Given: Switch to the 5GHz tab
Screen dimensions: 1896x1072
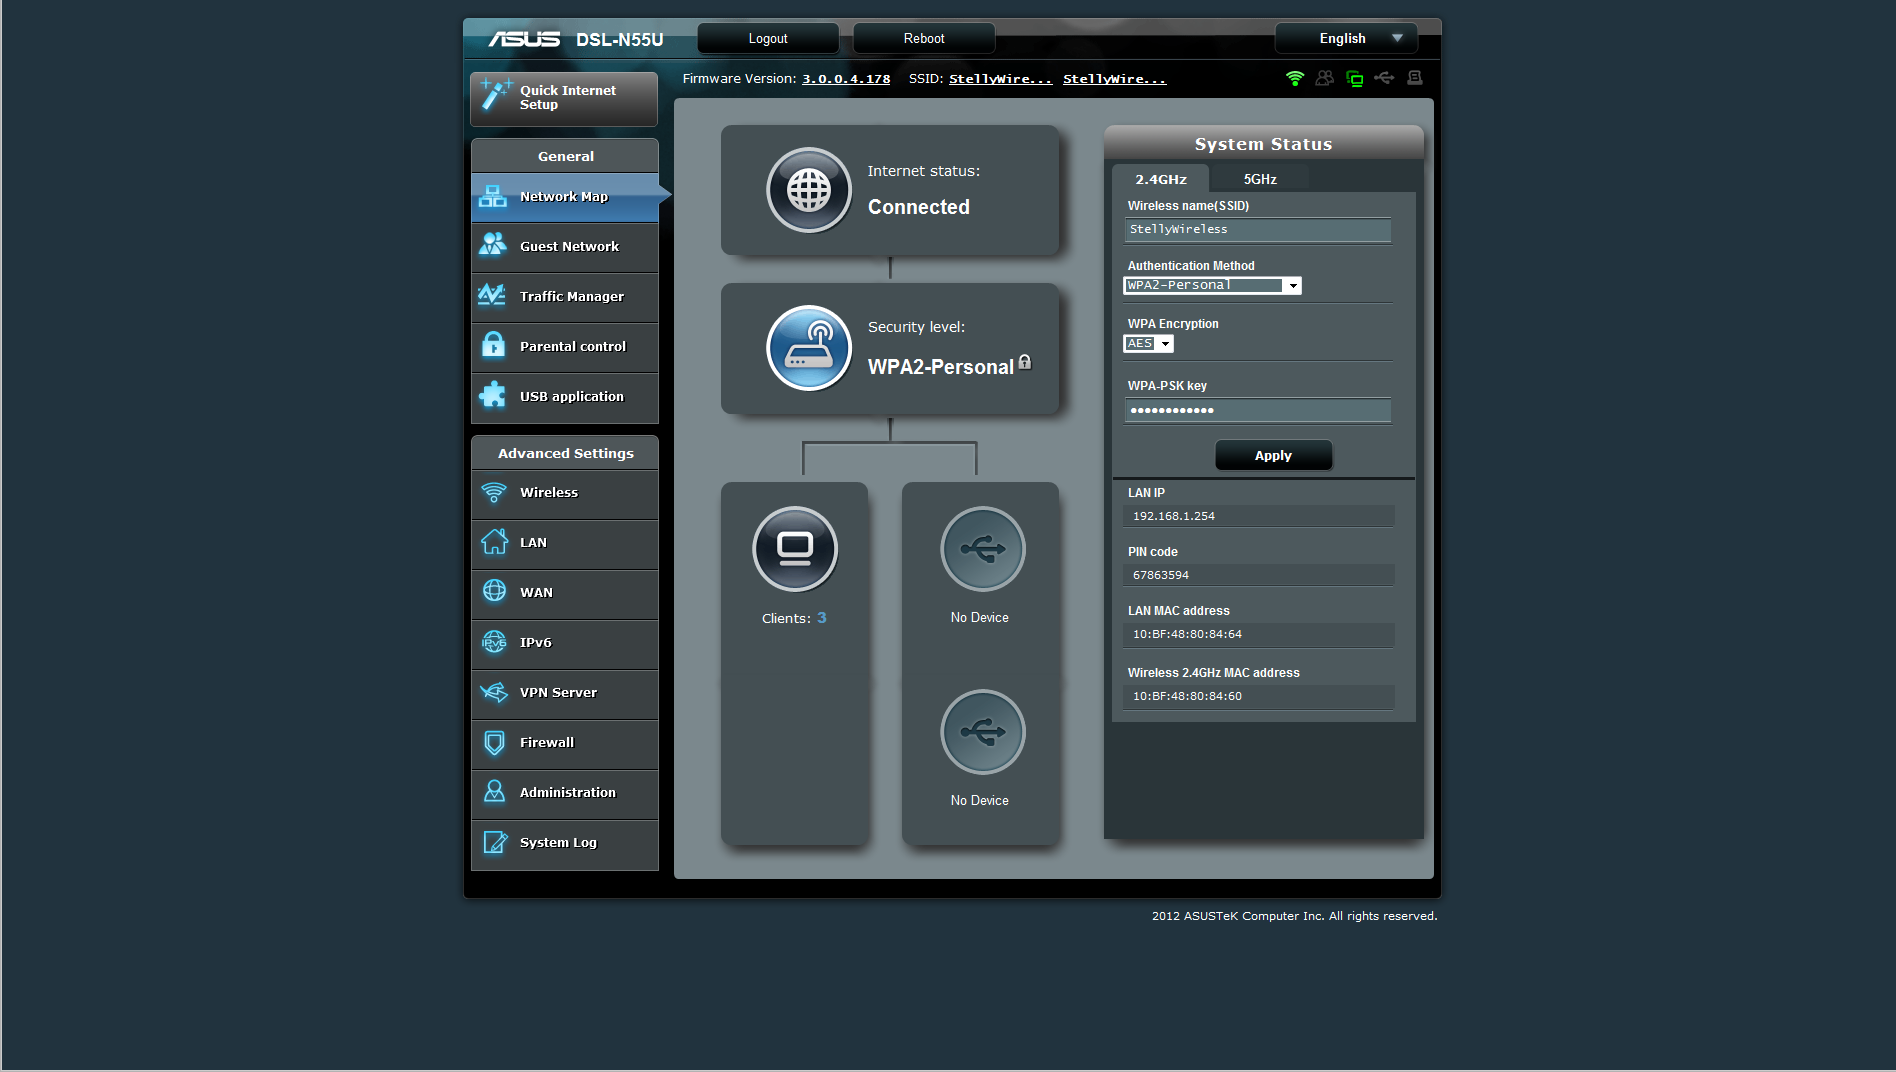Looking at the screenshot, I should coord(1259,179).
